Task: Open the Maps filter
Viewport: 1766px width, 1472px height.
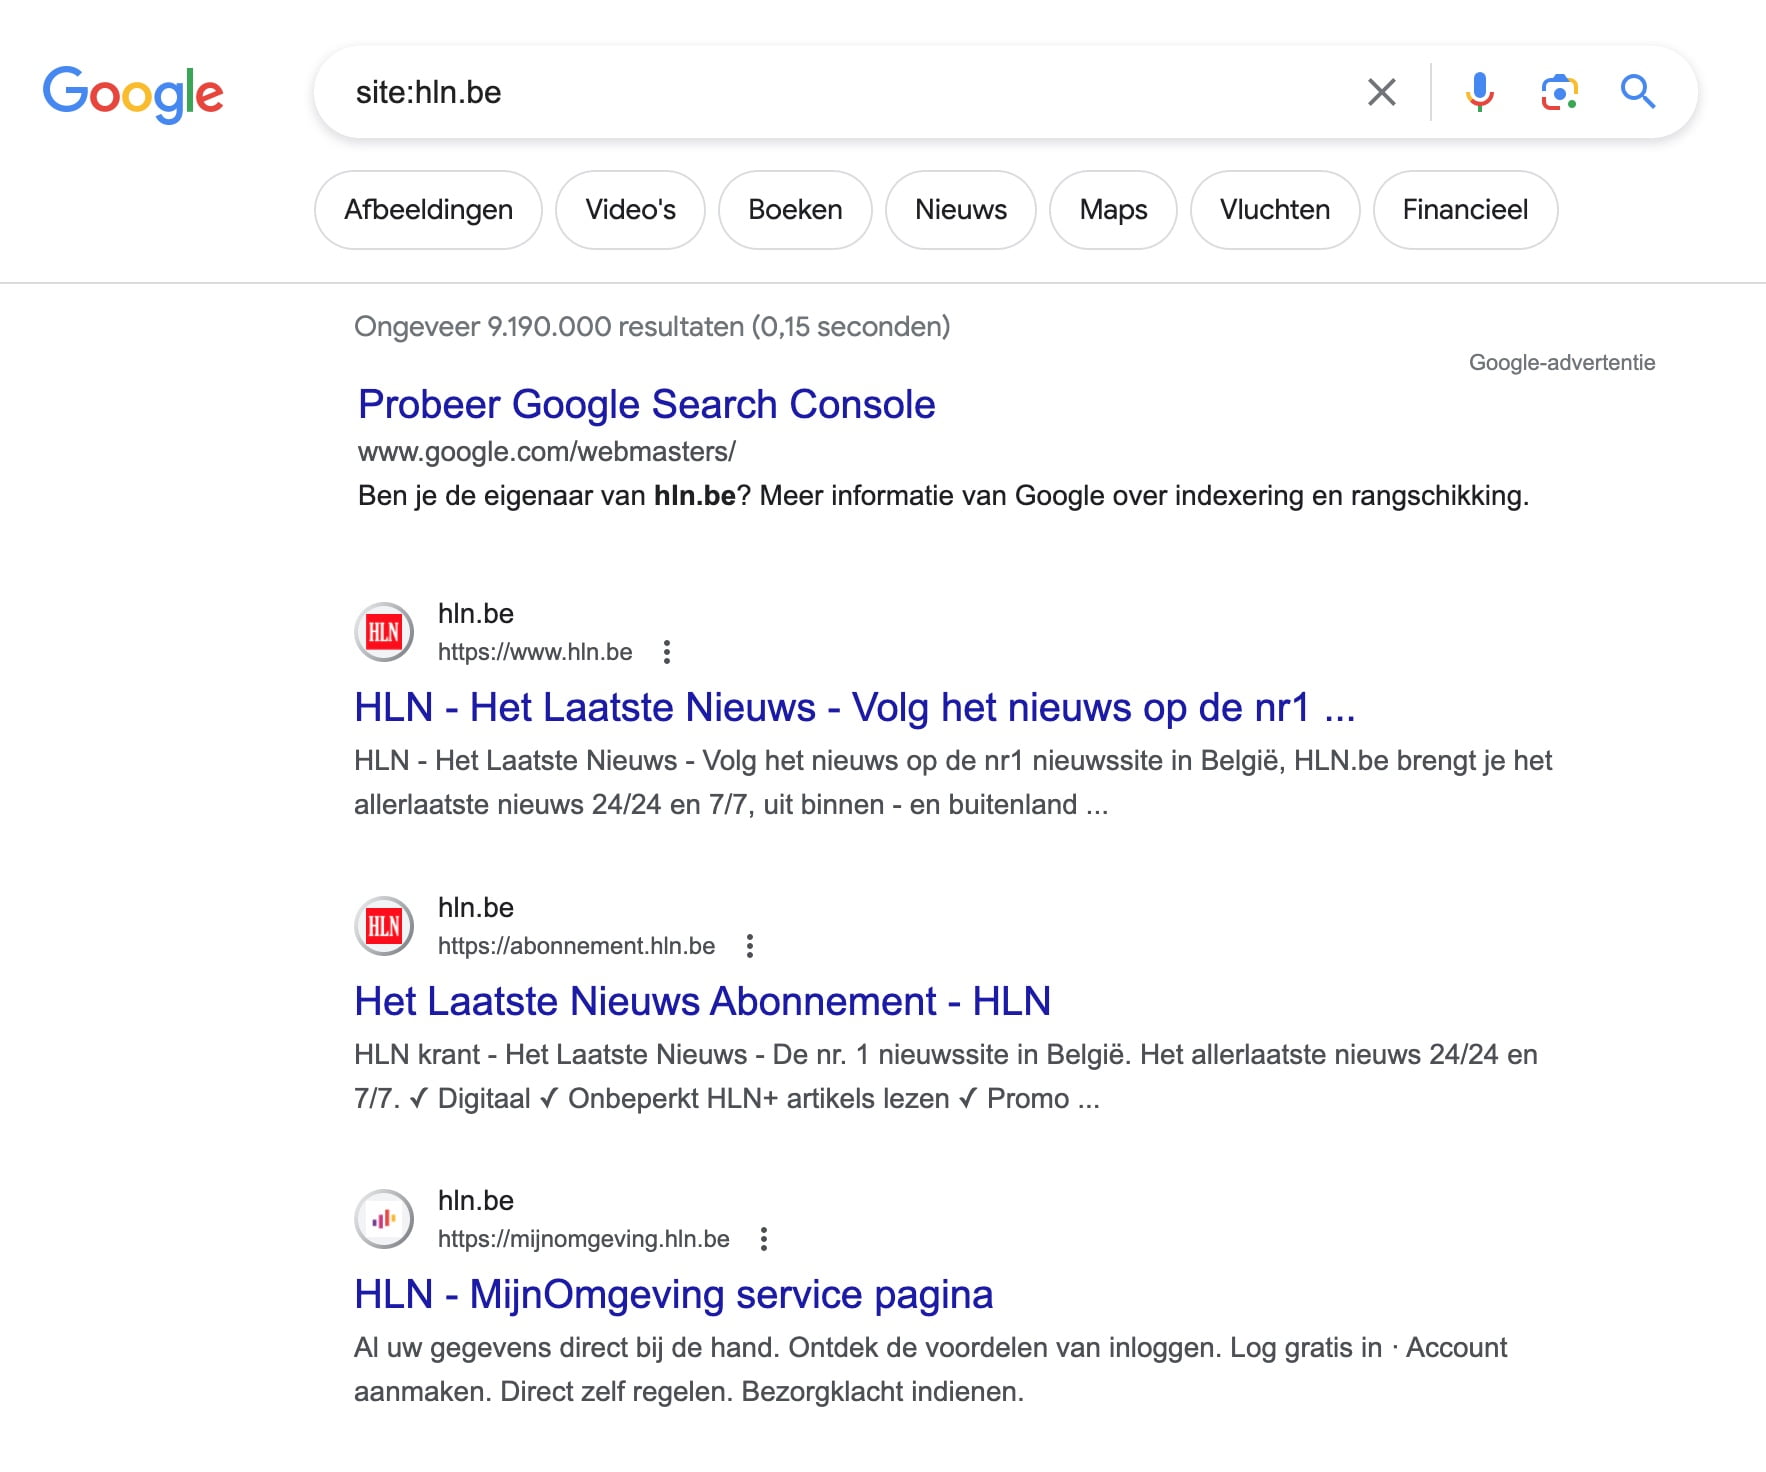Action: point(1113,210)
